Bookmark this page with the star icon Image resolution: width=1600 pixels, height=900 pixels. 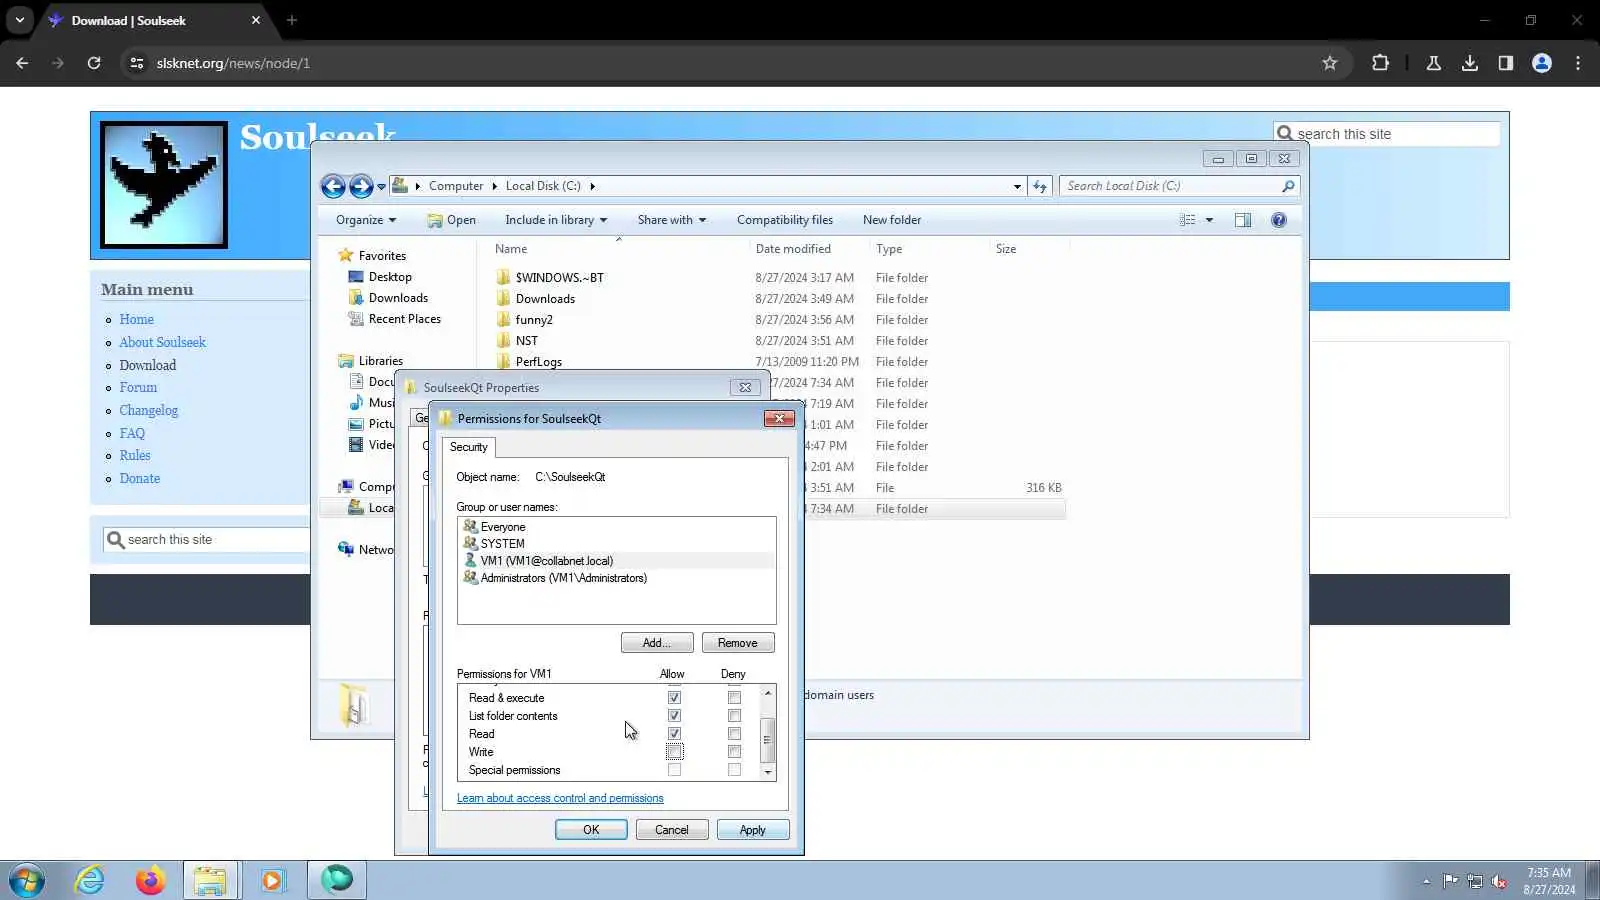pyautogui.click(x=1329, y=63)
